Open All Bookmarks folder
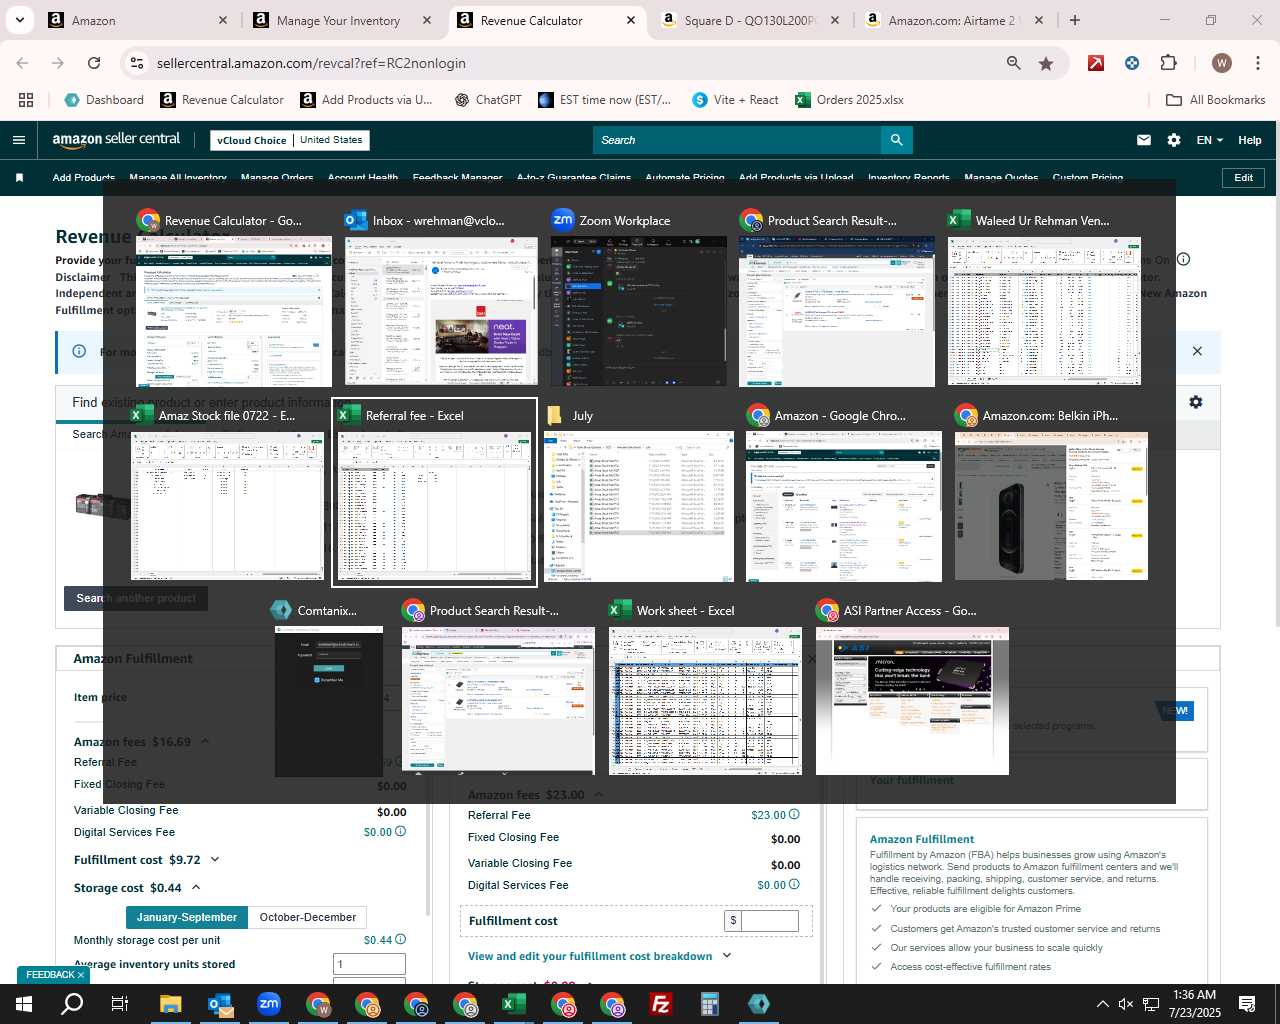This screenshot has width=1280, height=1024. [1216, 100]
